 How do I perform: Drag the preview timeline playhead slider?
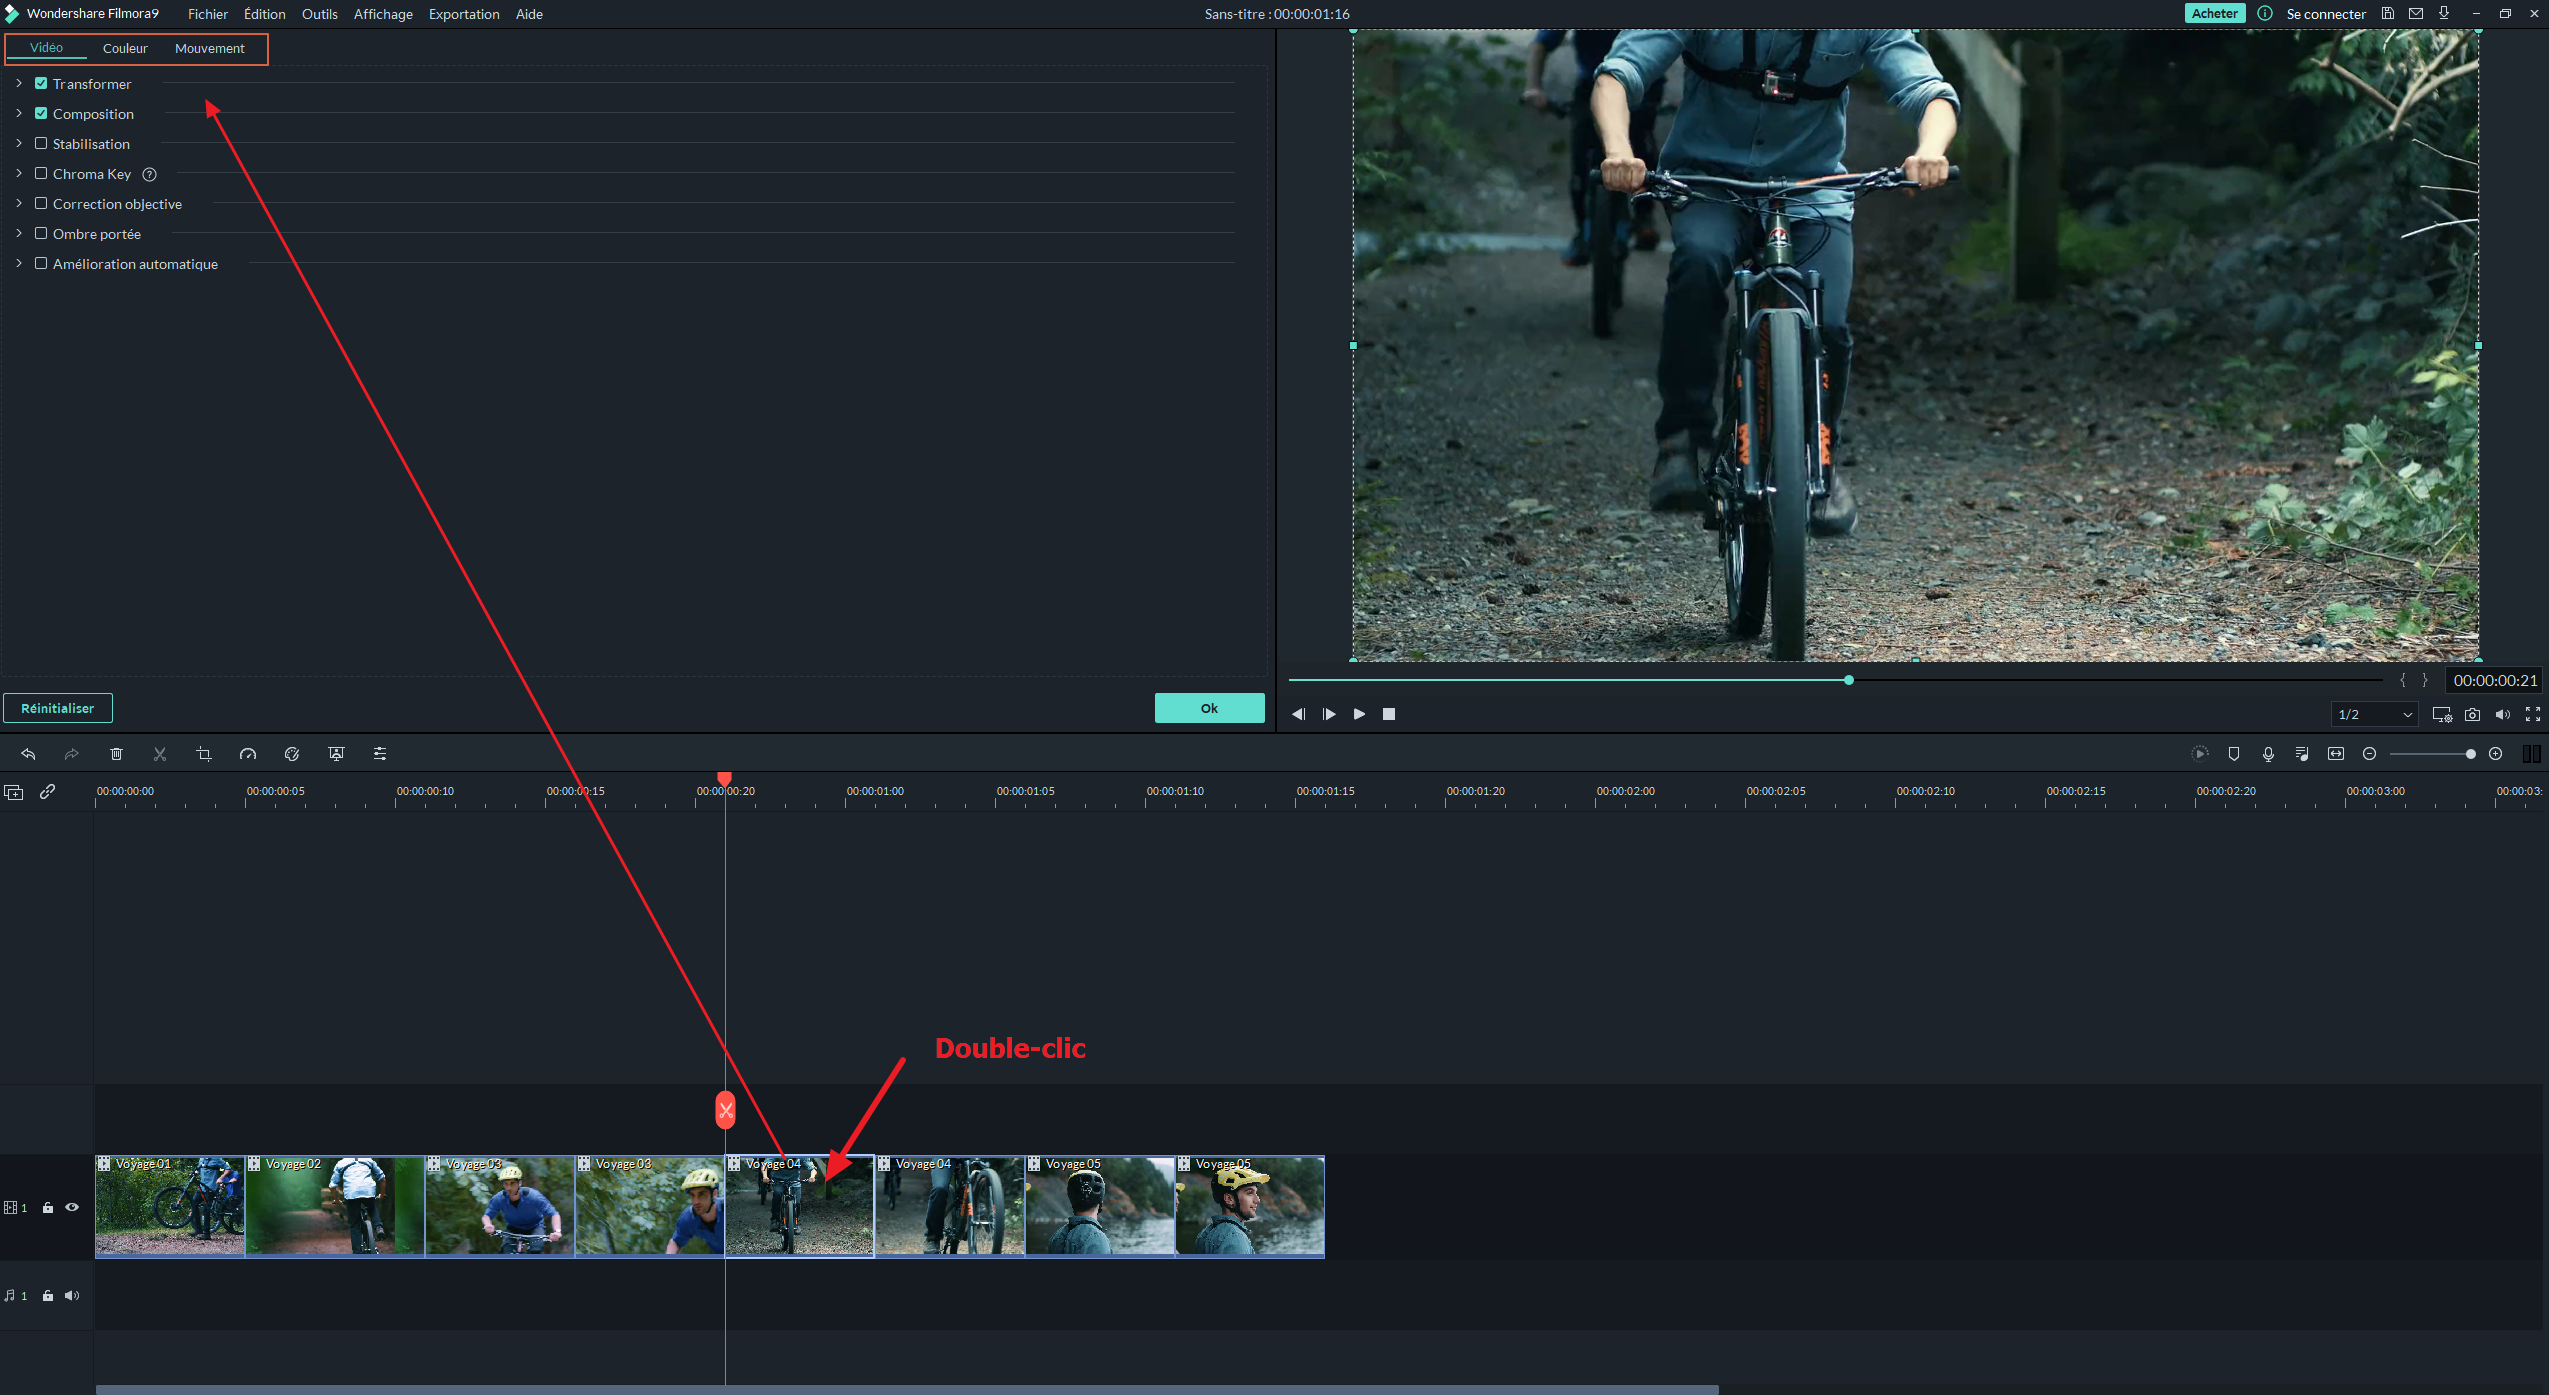pos(1848,680)
